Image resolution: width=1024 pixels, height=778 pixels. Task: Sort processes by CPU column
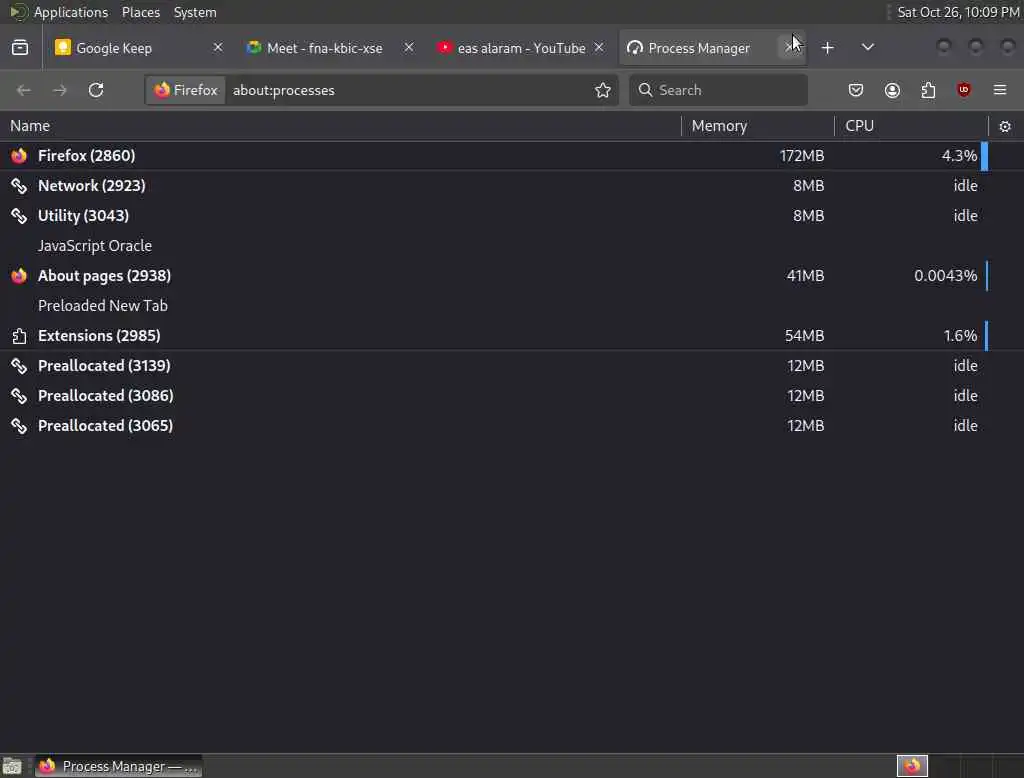[x=911, y=126]
